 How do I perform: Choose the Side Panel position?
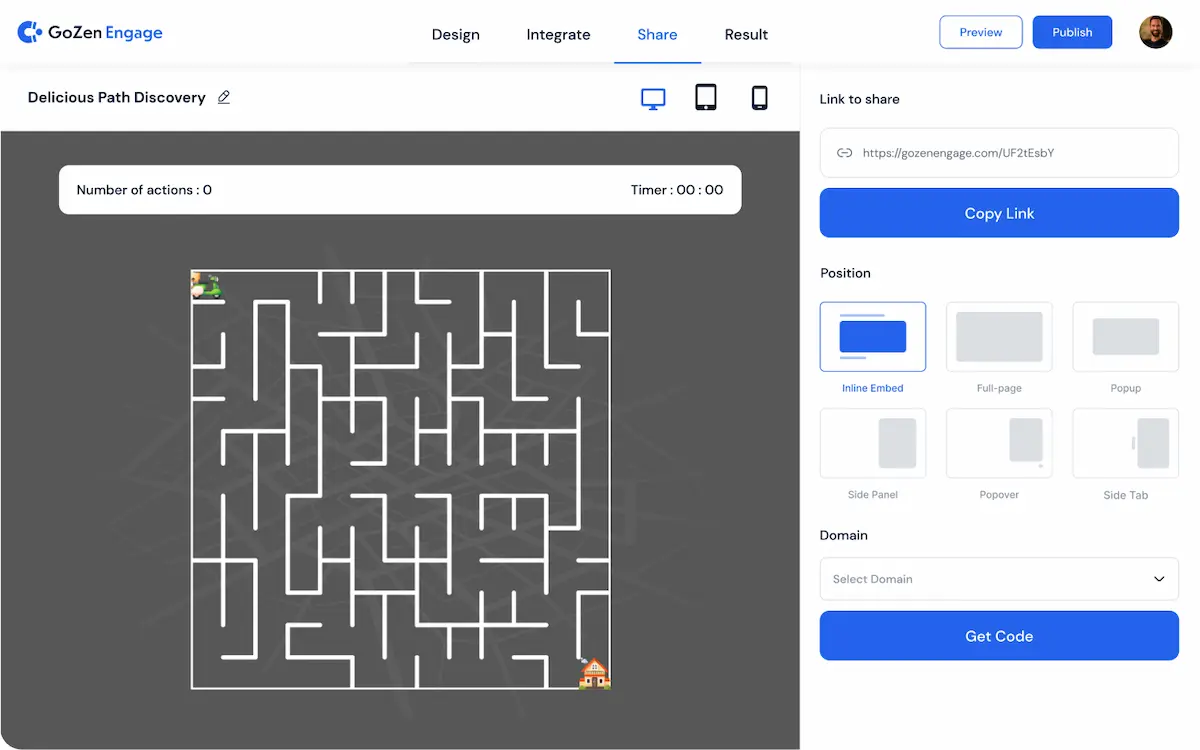click(872, 443)
